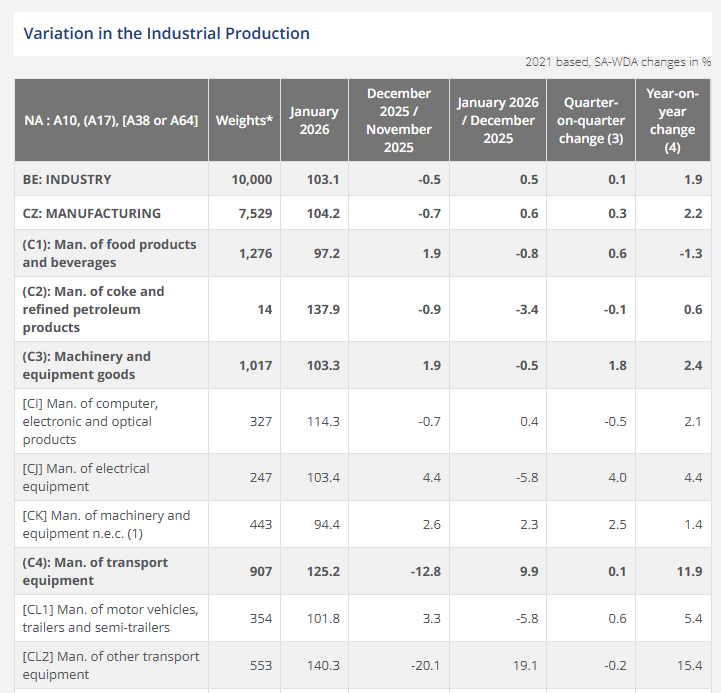Click '(C1): Man. of food products and beverages'
The width and height of the screenshot is (721, 693).
[x=109, y=253]
